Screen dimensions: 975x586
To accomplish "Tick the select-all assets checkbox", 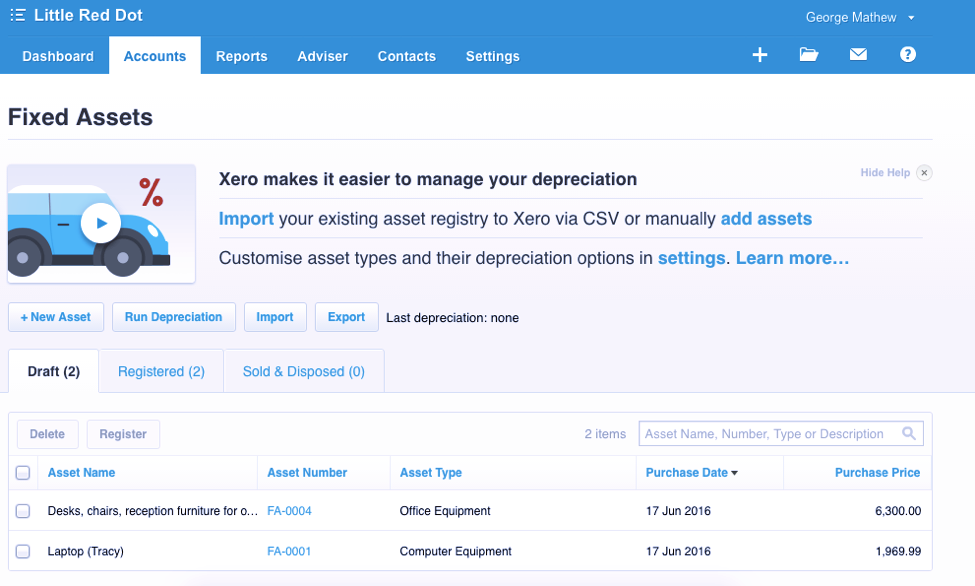I will 23,473.
